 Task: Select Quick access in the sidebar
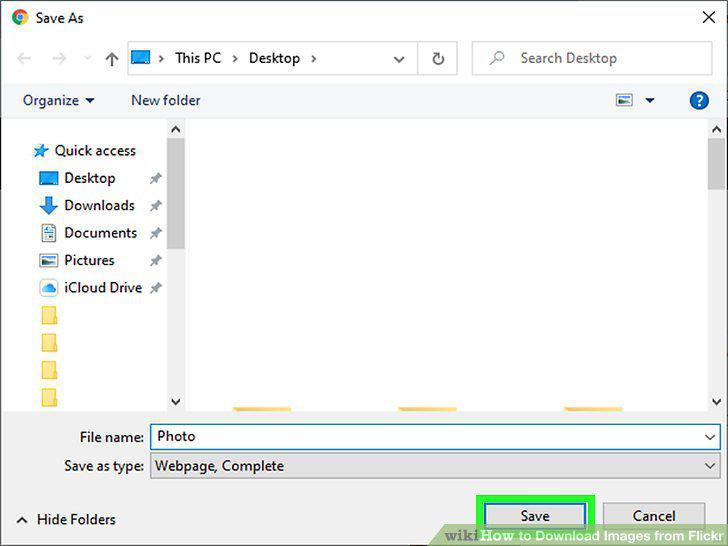[x=95, y=150]
